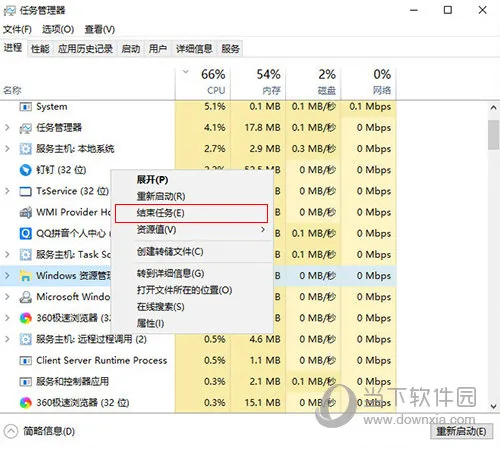Click the 重新启动(E) button at bottom
Screen dimensions: 500x449
point(461,431)
